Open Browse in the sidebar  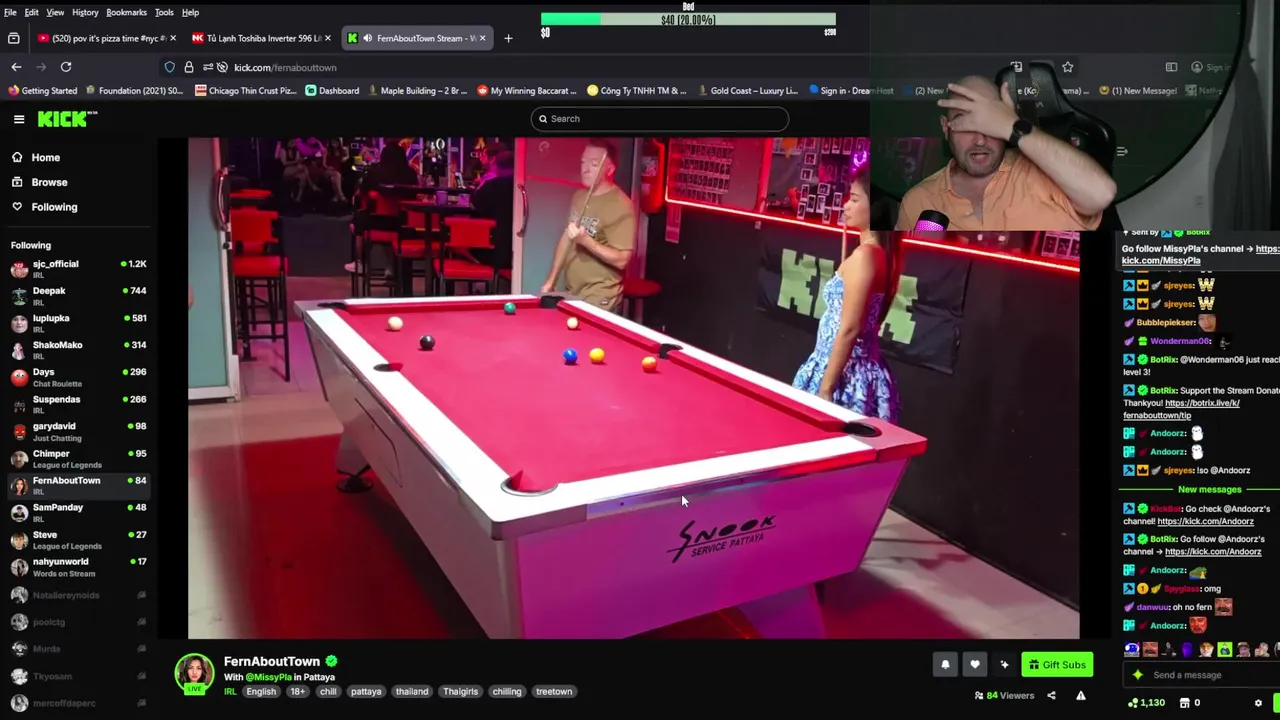click(49, 182)
